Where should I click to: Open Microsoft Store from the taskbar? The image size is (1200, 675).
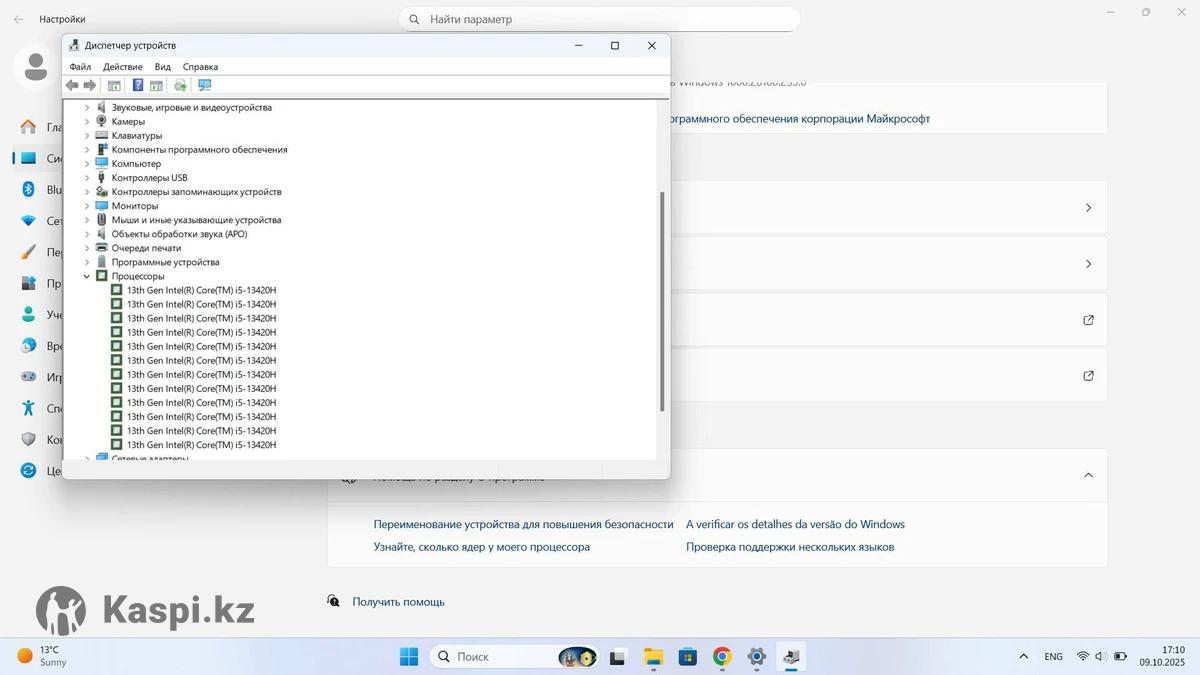click(x=687, y=657)
